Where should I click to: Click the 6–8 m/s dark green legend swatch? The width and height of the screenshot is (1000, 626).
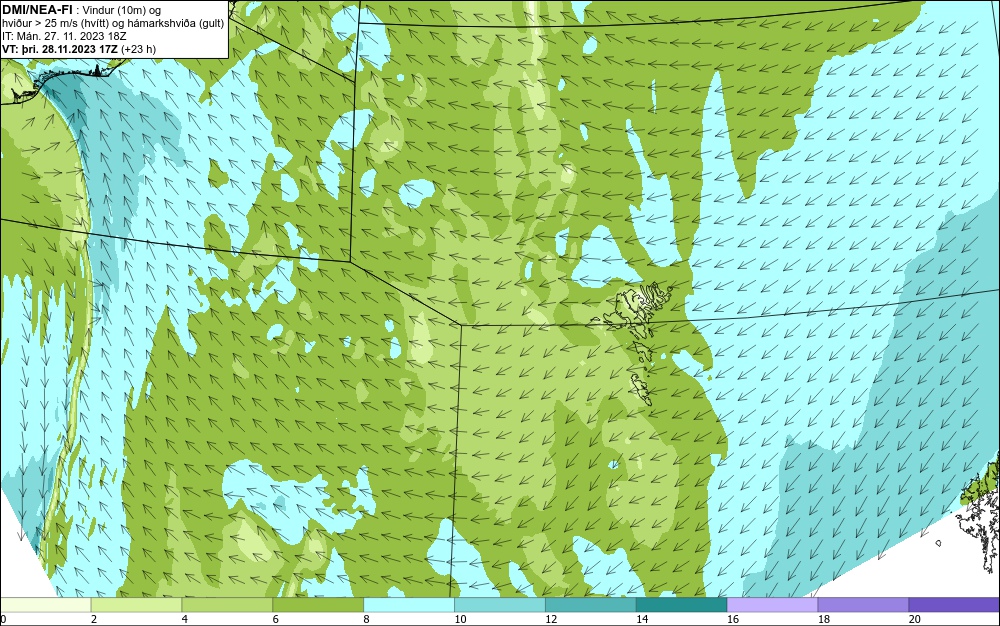[x=318, y=604]
